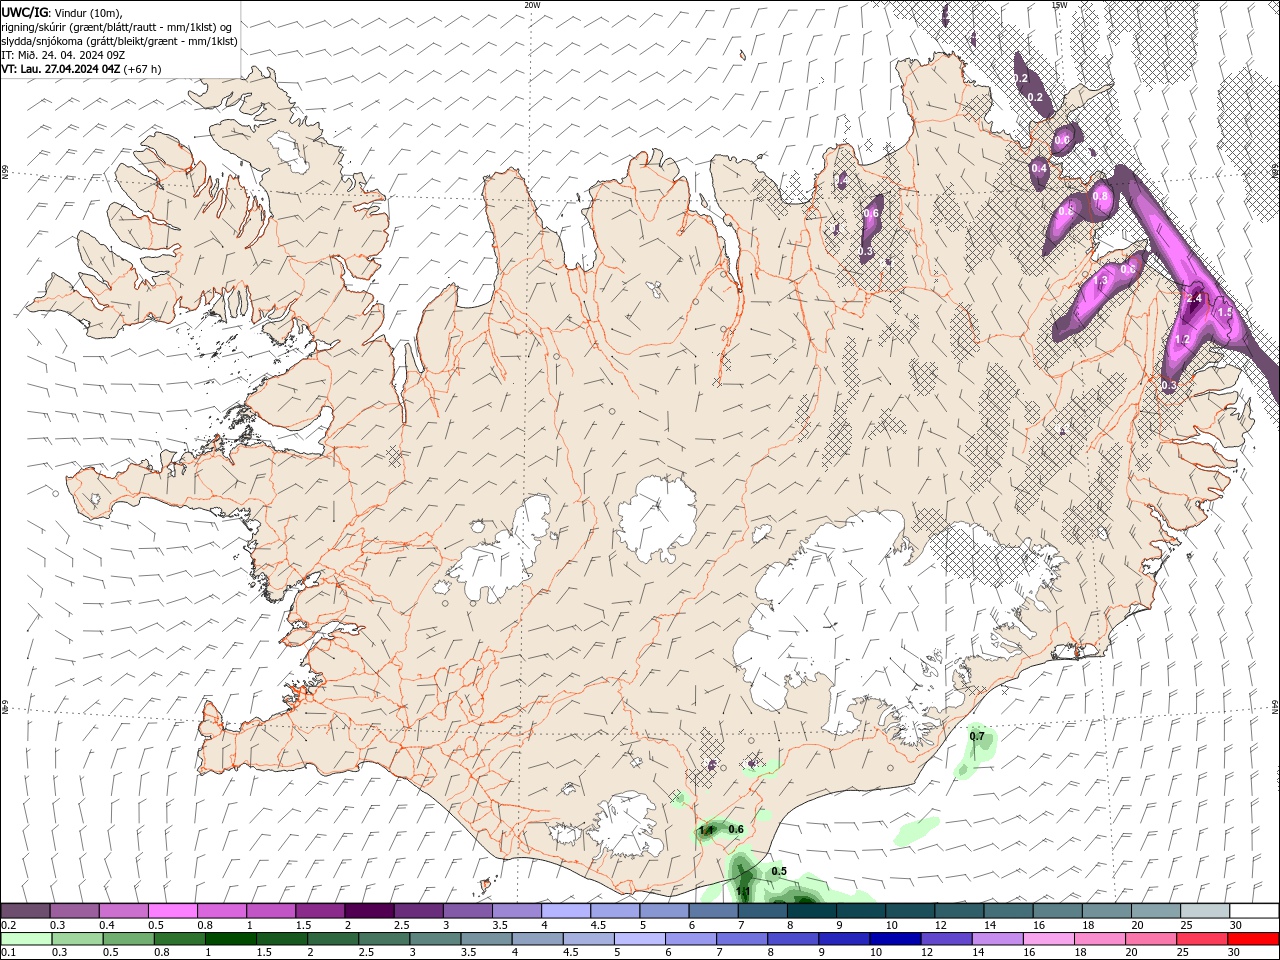The image size is (1280, 960).
Task: Select upper legend swatch labeled 18
Action: (1107, 910)
